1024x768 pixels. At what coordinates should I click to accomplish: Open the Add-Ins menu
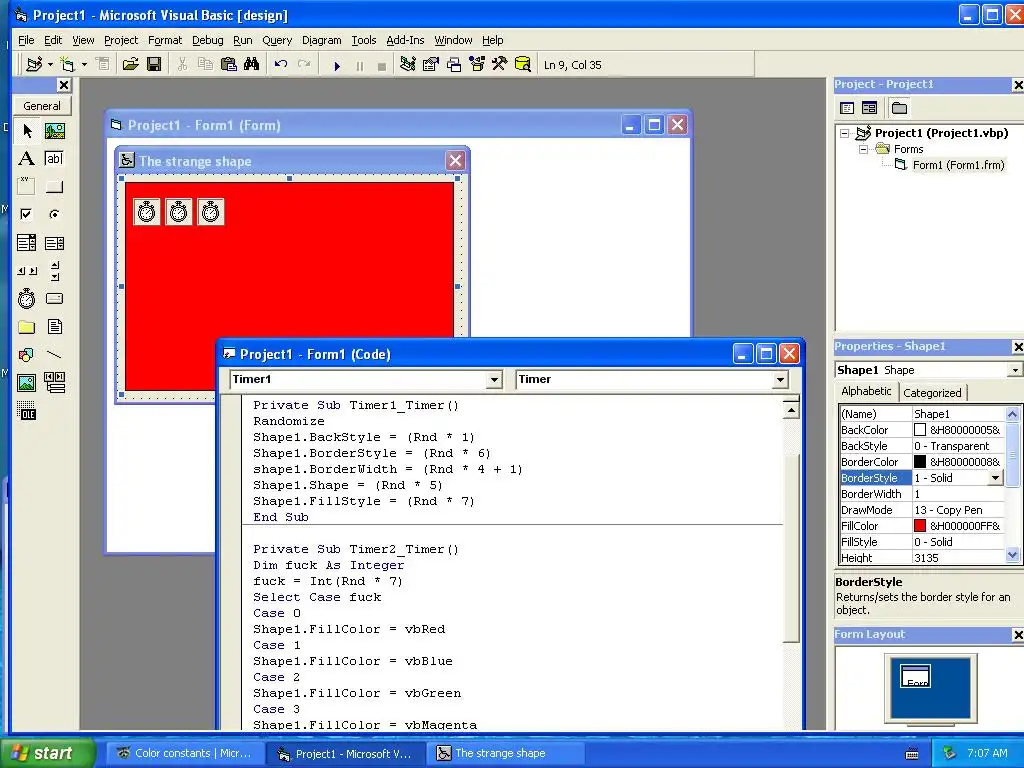[x=405, y=40]
